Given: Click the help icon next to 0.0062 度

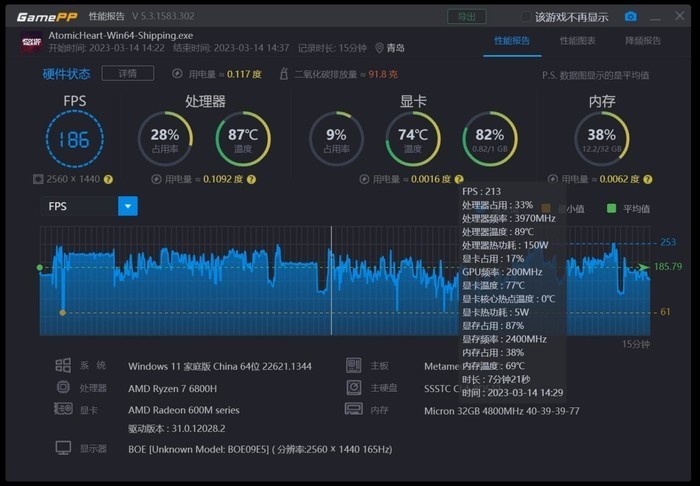Looking at the screenshot, I should pos(648,179).
